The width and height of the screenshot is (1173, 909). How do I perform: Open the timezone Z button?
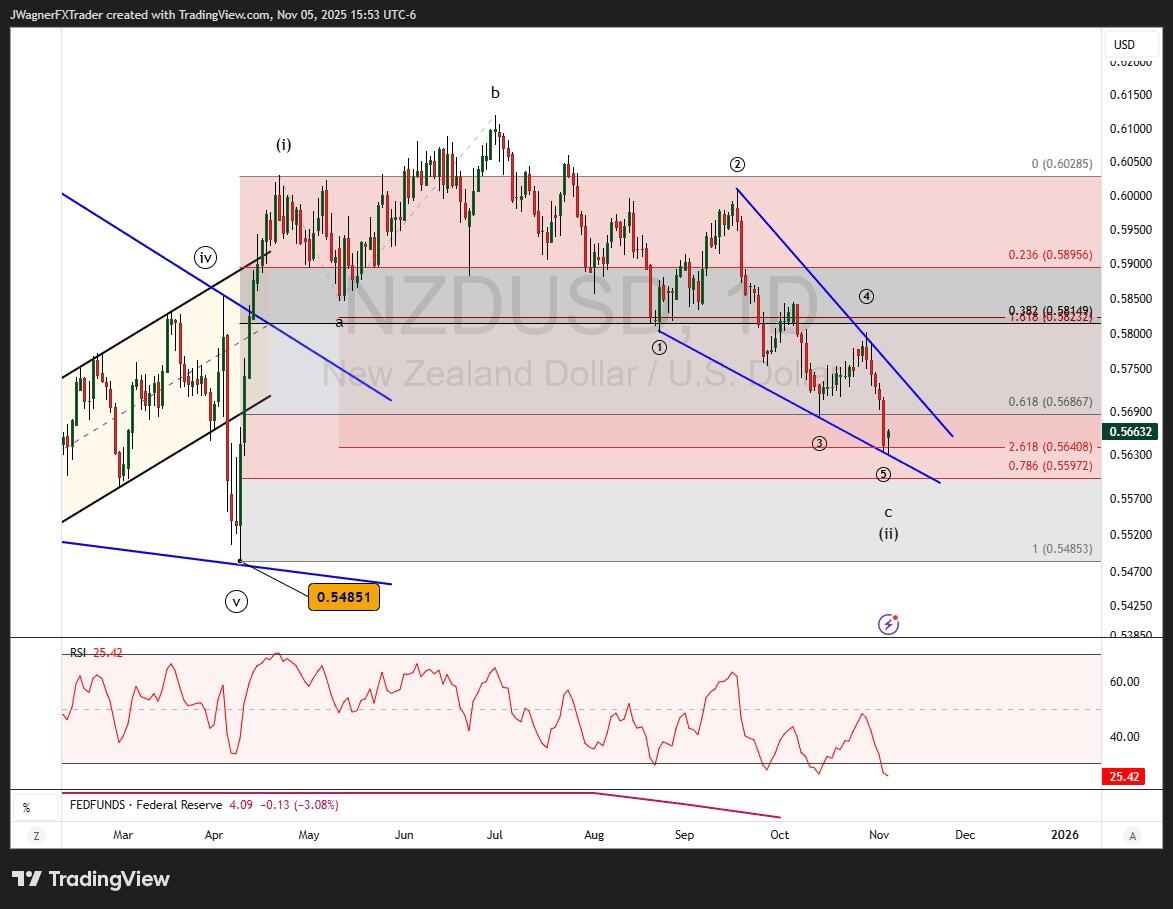click(x=36, y=835)
